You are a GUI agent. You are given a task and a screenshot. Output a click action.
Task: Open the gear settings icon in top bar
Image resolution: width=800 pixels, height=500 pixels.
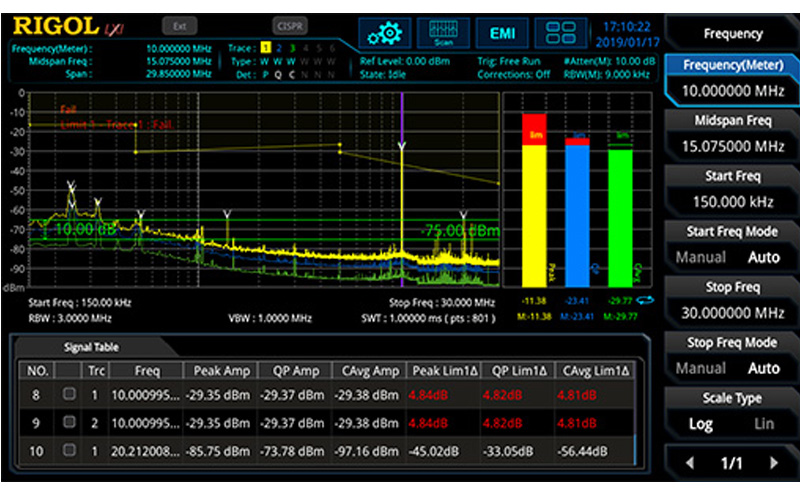tap(383, 32)
